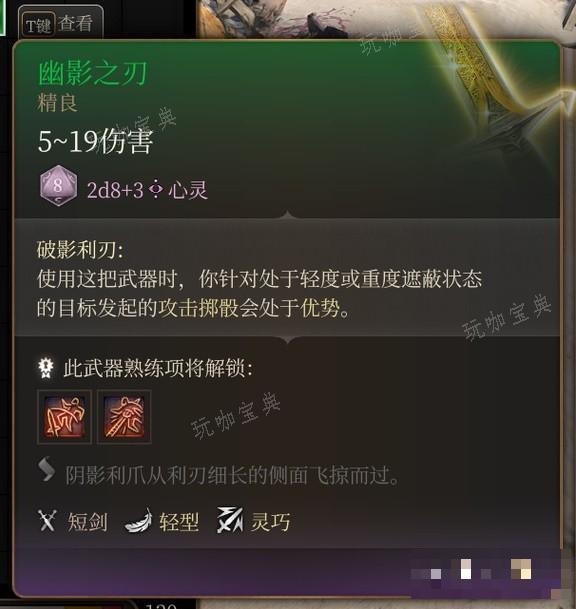
Task: Click the proficiency medal icon
Action: pyautogui.click(x=46, y=367)
